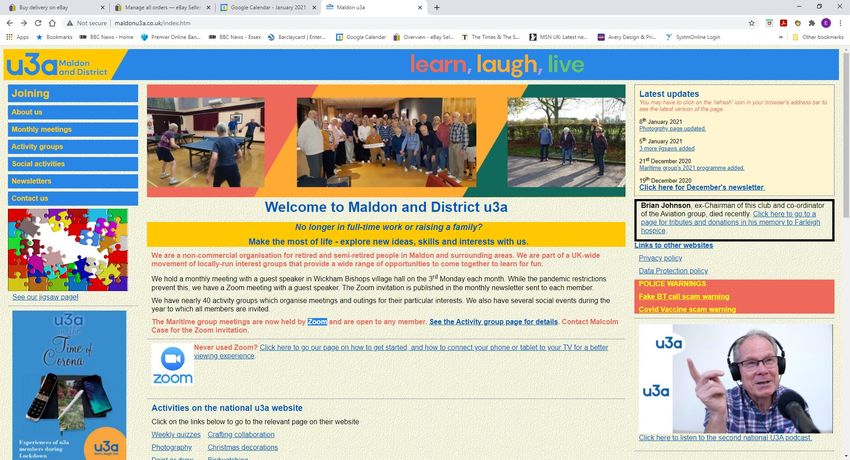
Task: Click the browser forward arrow
Action: click(x=24, y=23)
